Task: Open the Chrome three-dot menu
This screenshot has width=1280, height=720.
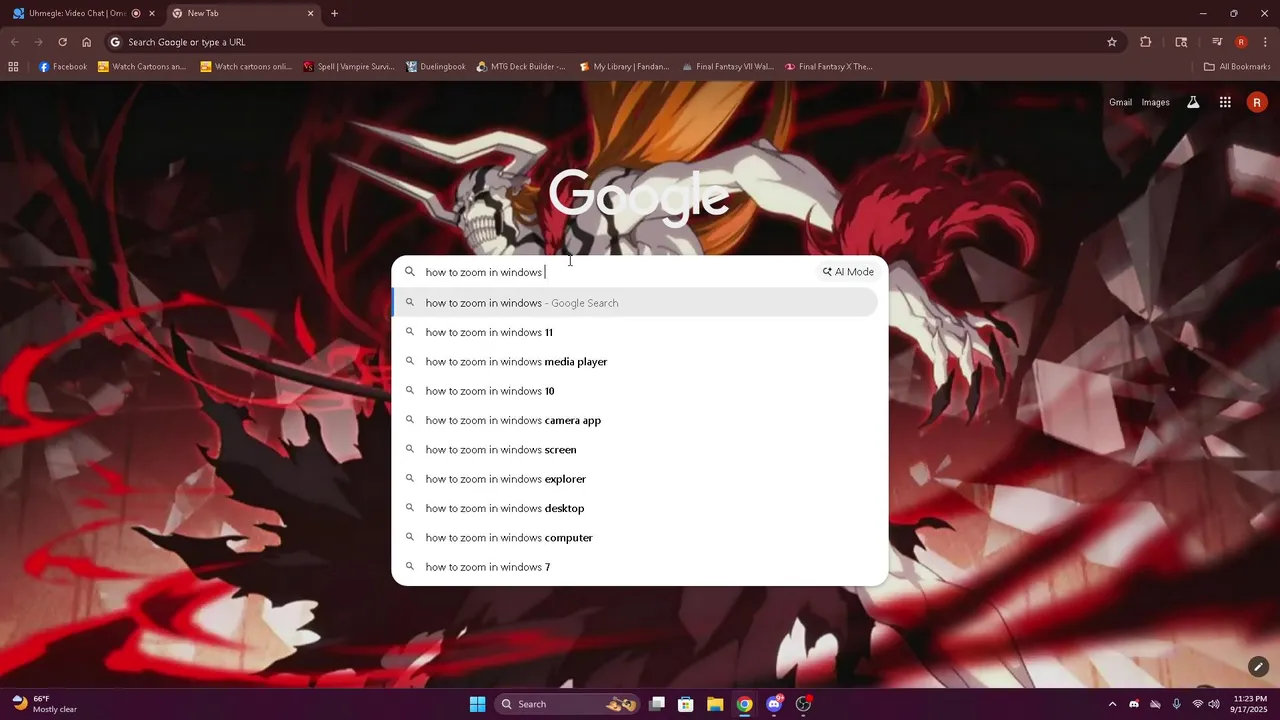Action: (1263, 42)
